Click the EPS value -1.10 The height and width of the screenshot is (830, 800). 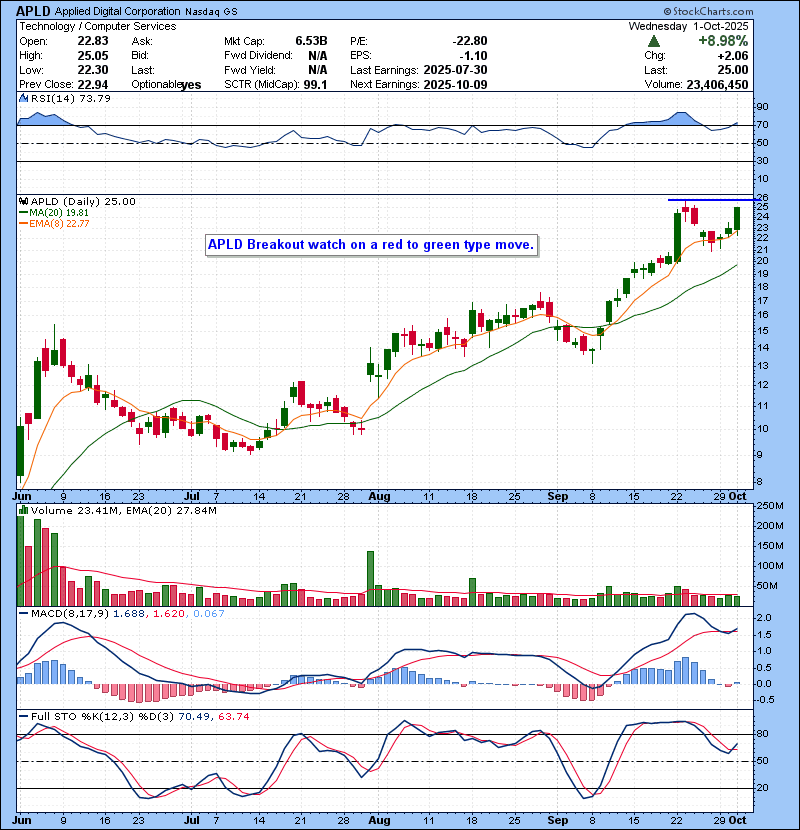[473, 56]
